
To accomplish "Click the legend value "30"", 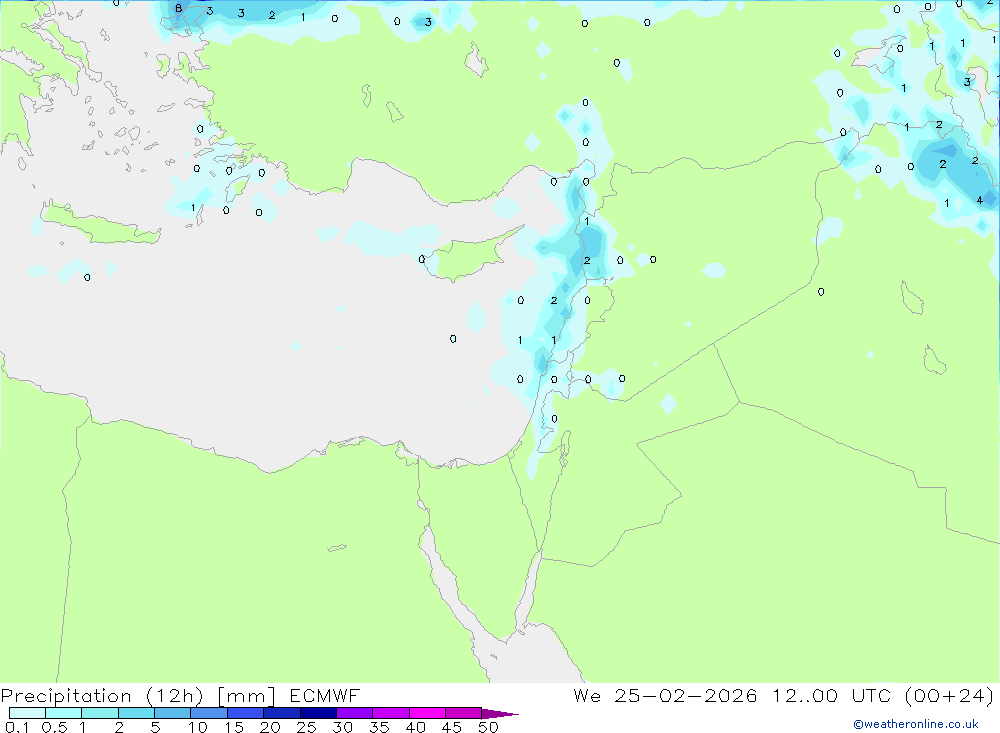I will tap(342, 727).
